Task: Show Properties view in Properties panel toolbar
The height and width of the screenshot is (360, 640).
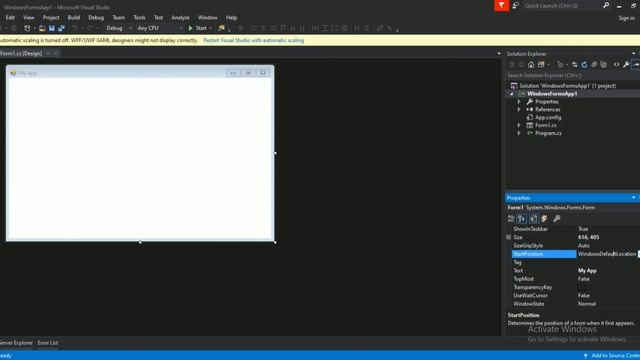Action: point(533,219)
